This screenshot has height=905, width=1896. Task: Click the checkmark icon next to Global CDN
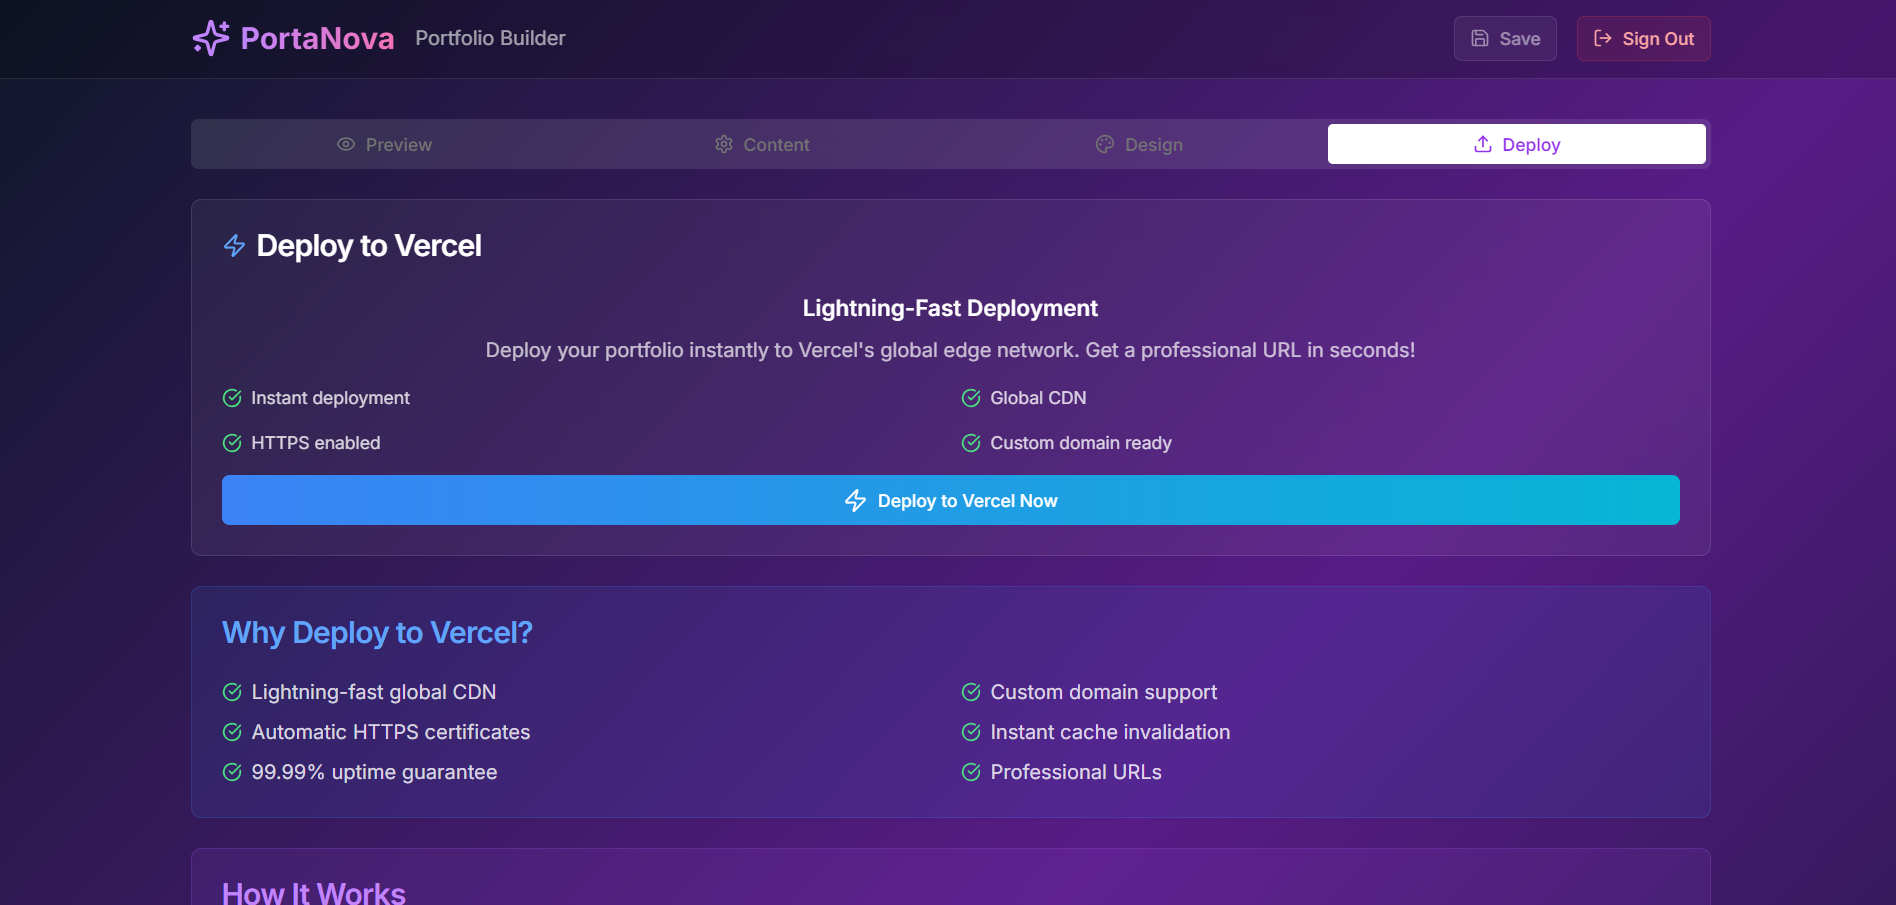click(x=971, y=398)
